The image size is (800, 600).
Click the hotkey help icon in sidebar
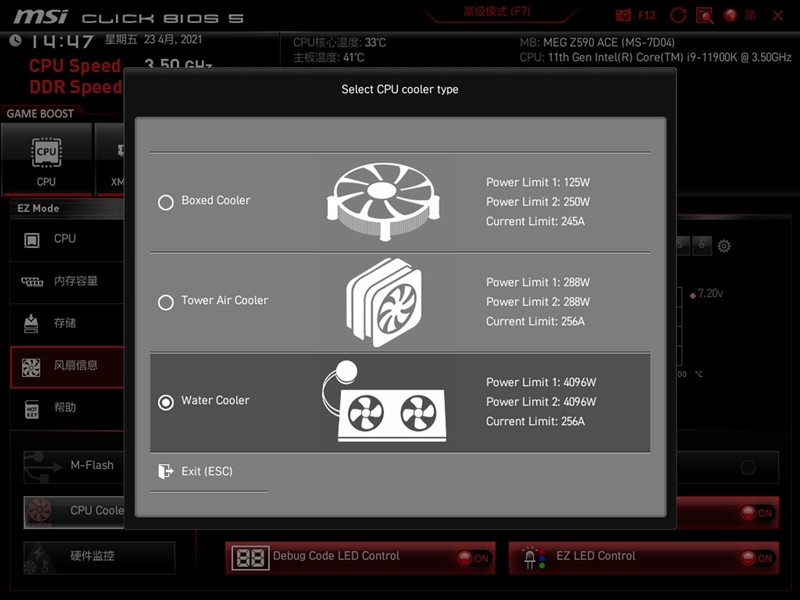(x=32, y=409)
